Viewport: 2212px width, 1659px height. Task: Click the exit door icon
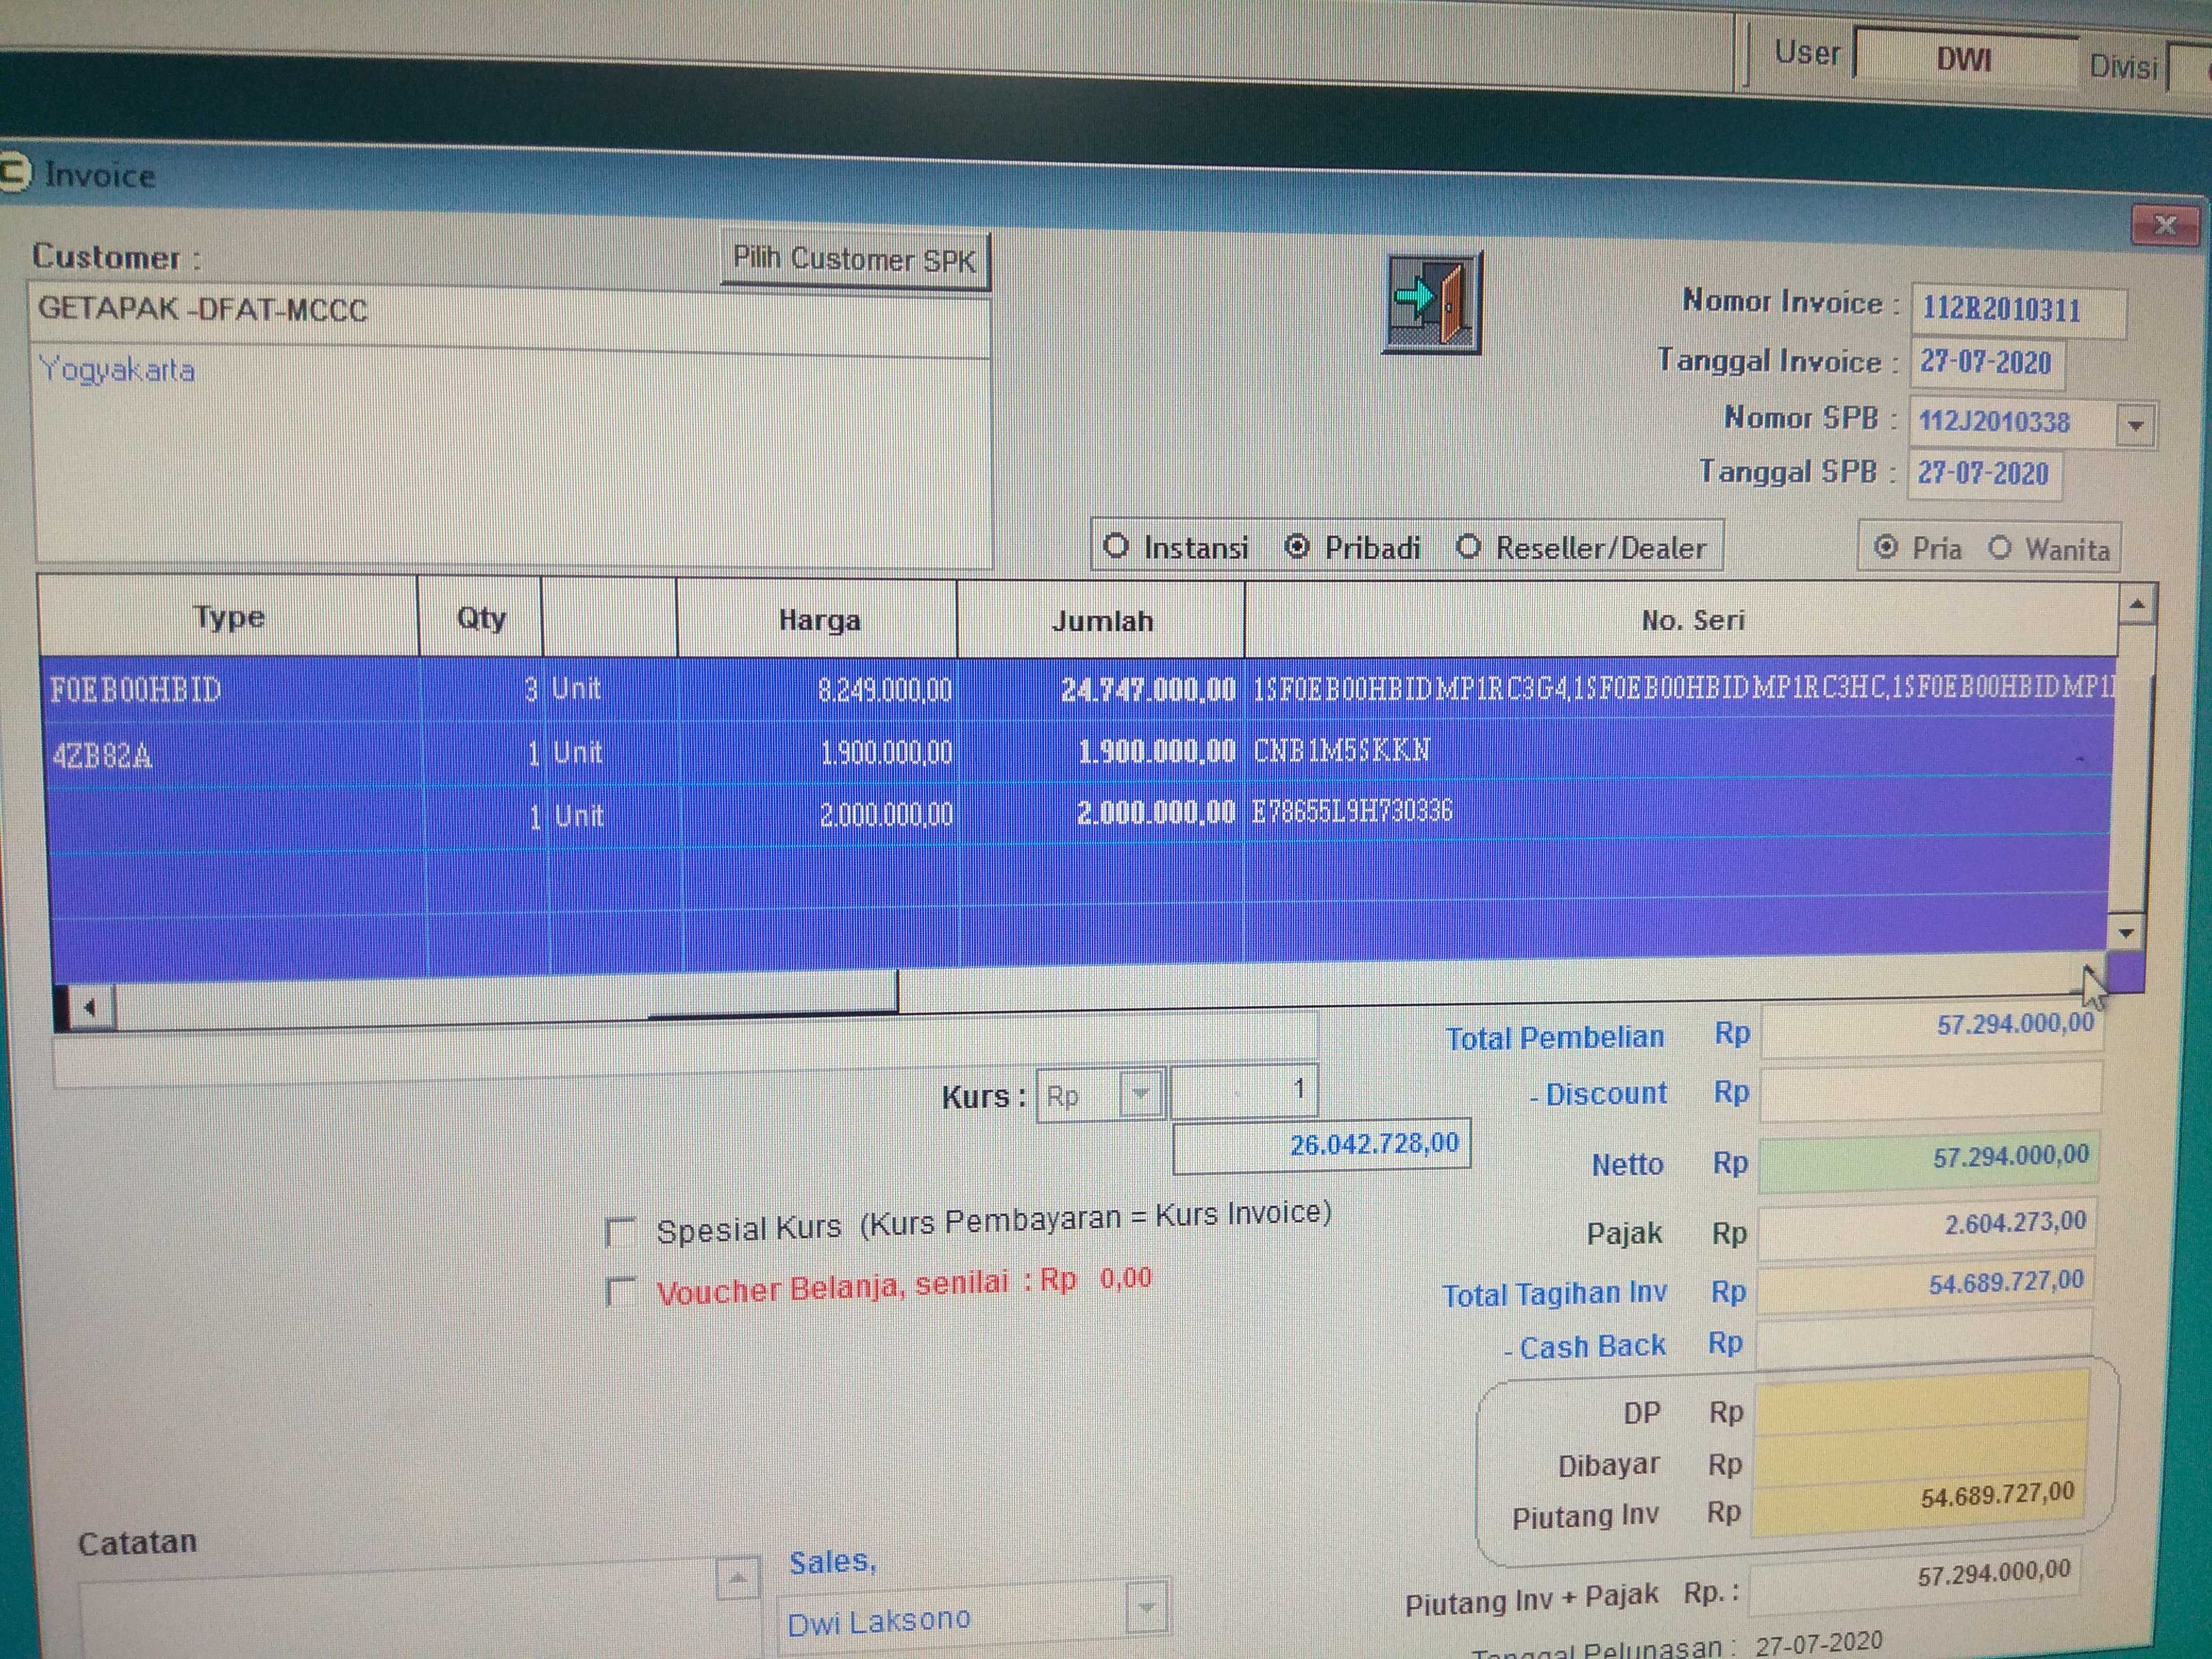tap(1432, 301)
